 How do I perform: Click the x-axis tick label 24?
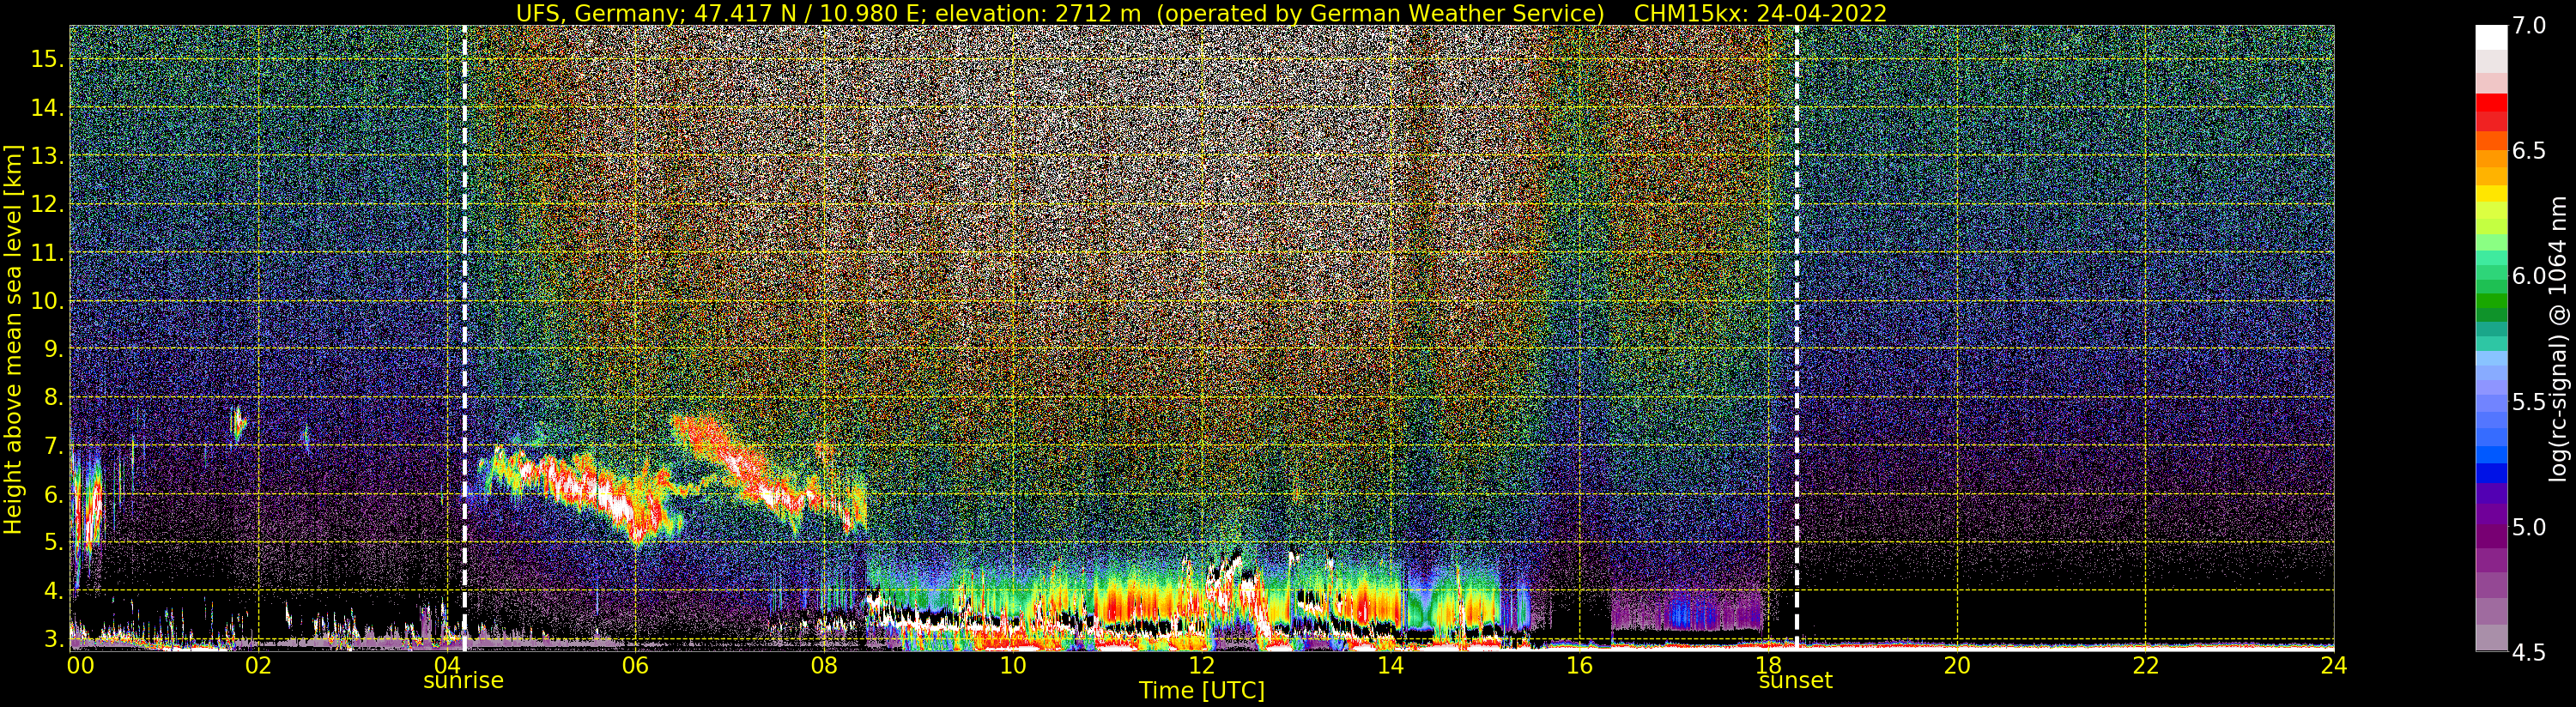(x=2334, y=665)
